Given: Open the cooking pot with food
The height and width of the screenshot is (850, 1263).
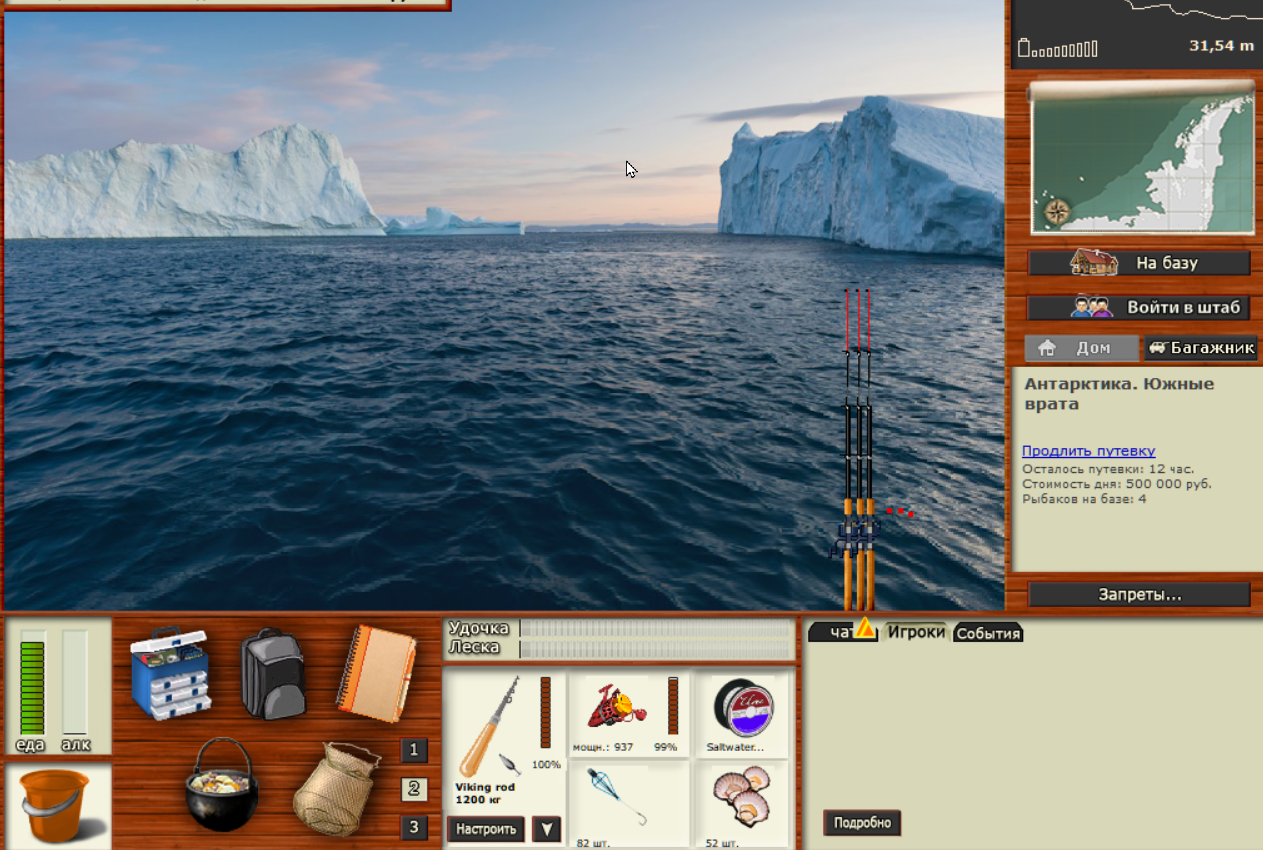Looking at the screenshot, I should click(x=222, y=785).
